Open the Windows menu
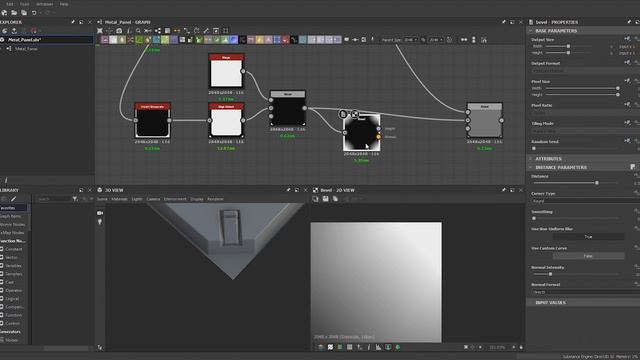 pyautogui.click(x=44, y=4)
